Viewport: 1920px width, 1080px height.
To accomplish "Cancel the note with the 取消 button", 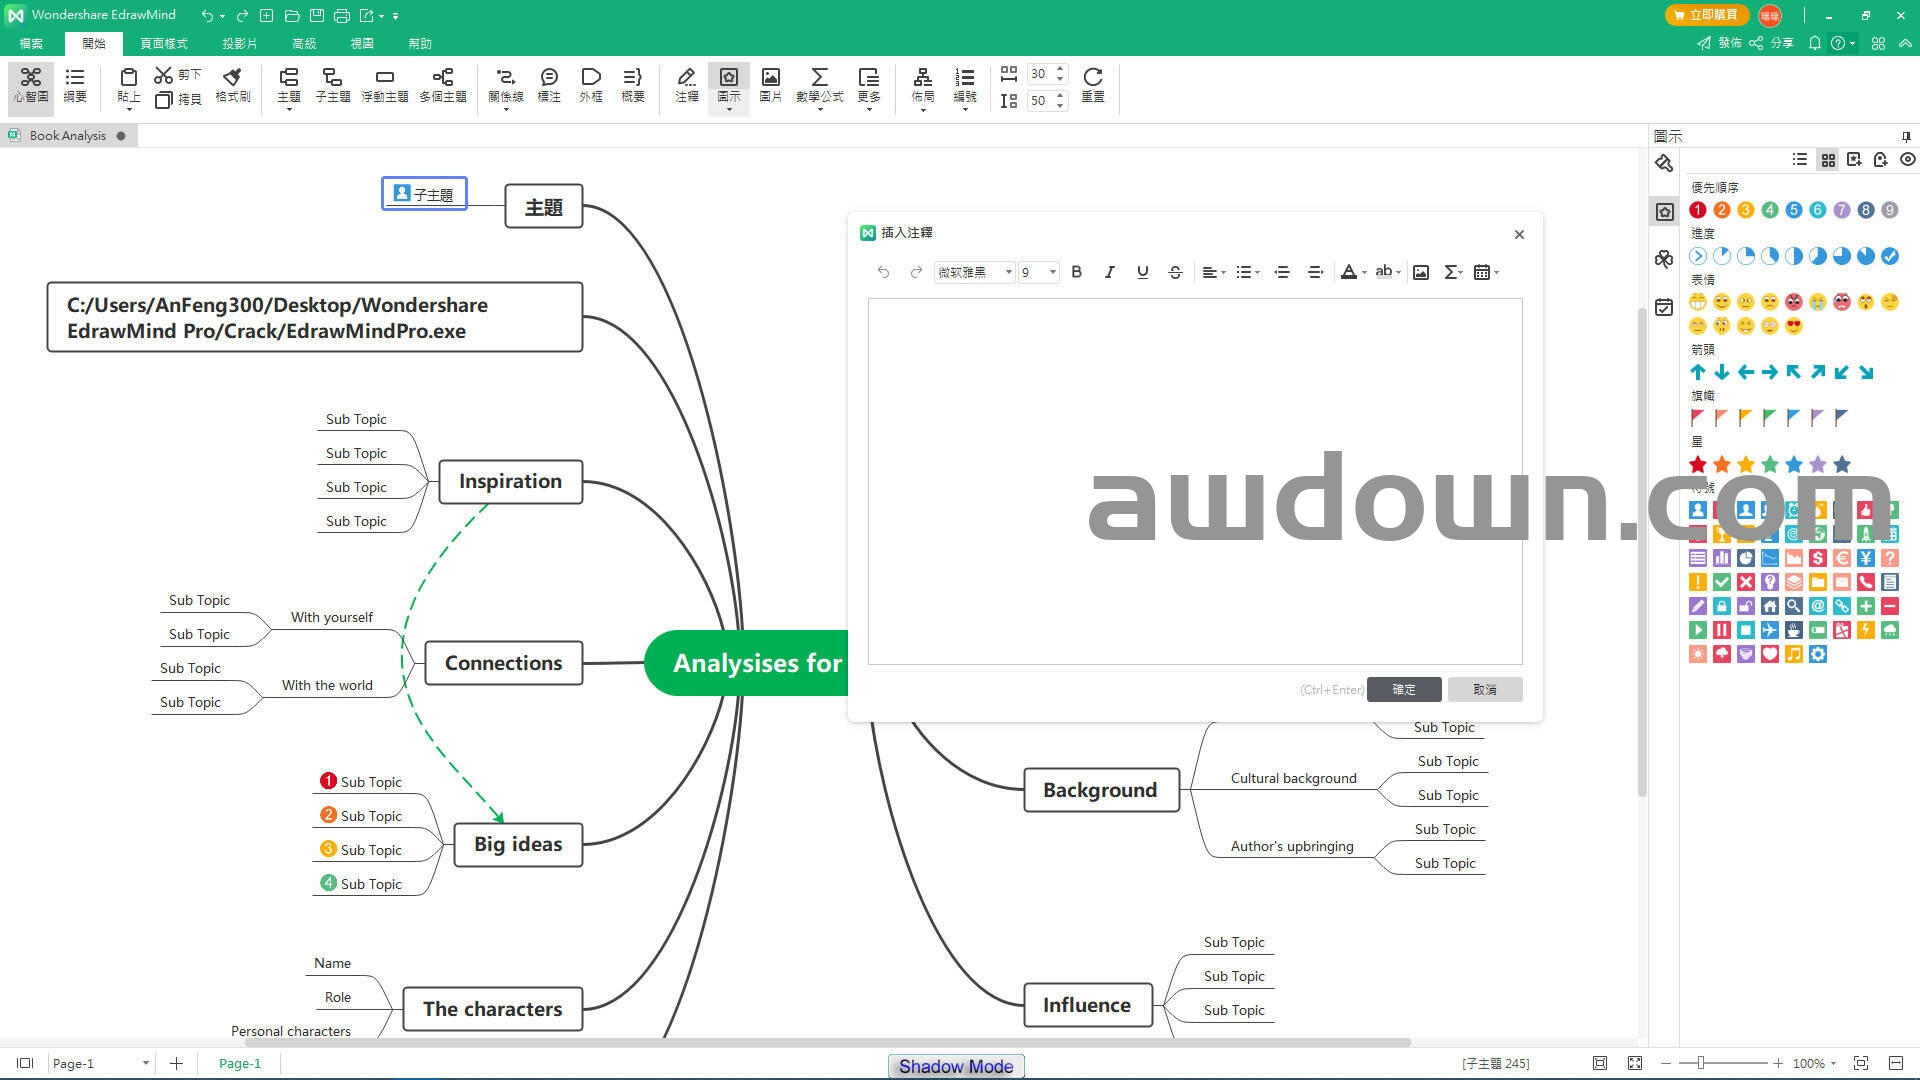I will [1484, 689].
